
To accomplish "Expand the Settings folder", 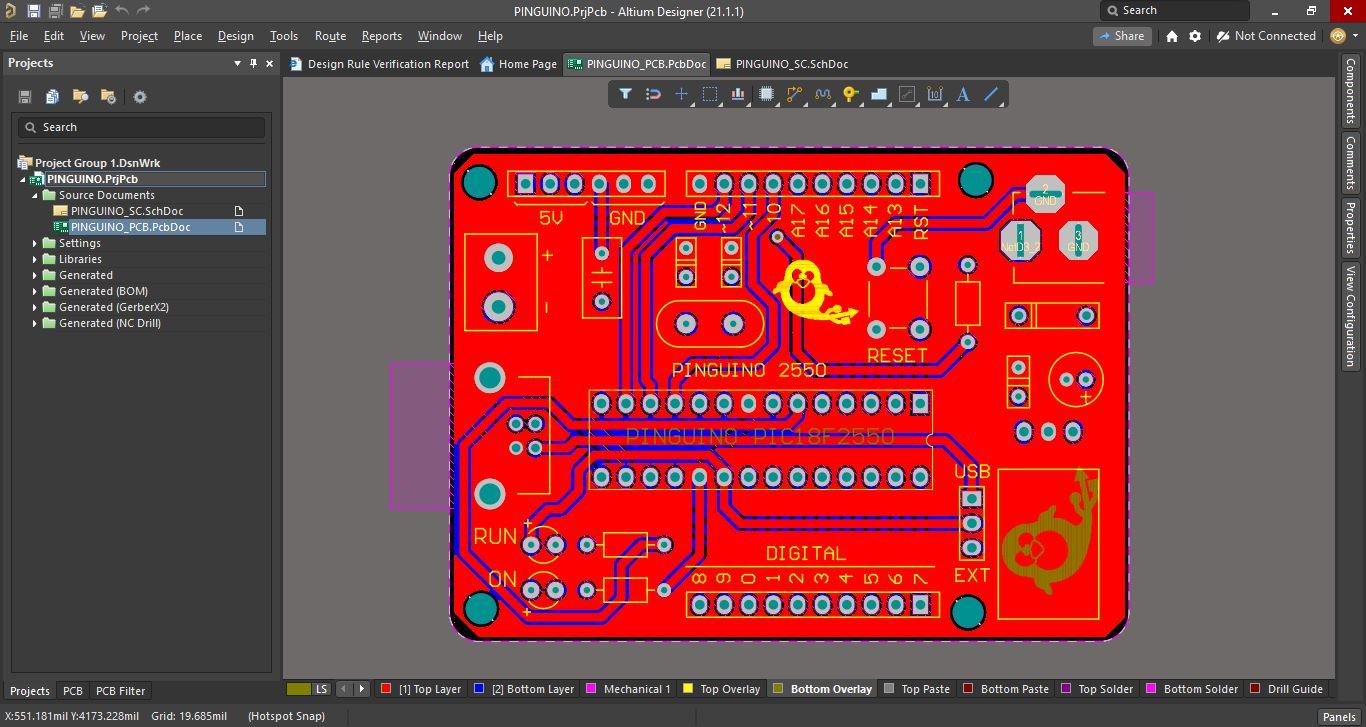I will 35,243.
